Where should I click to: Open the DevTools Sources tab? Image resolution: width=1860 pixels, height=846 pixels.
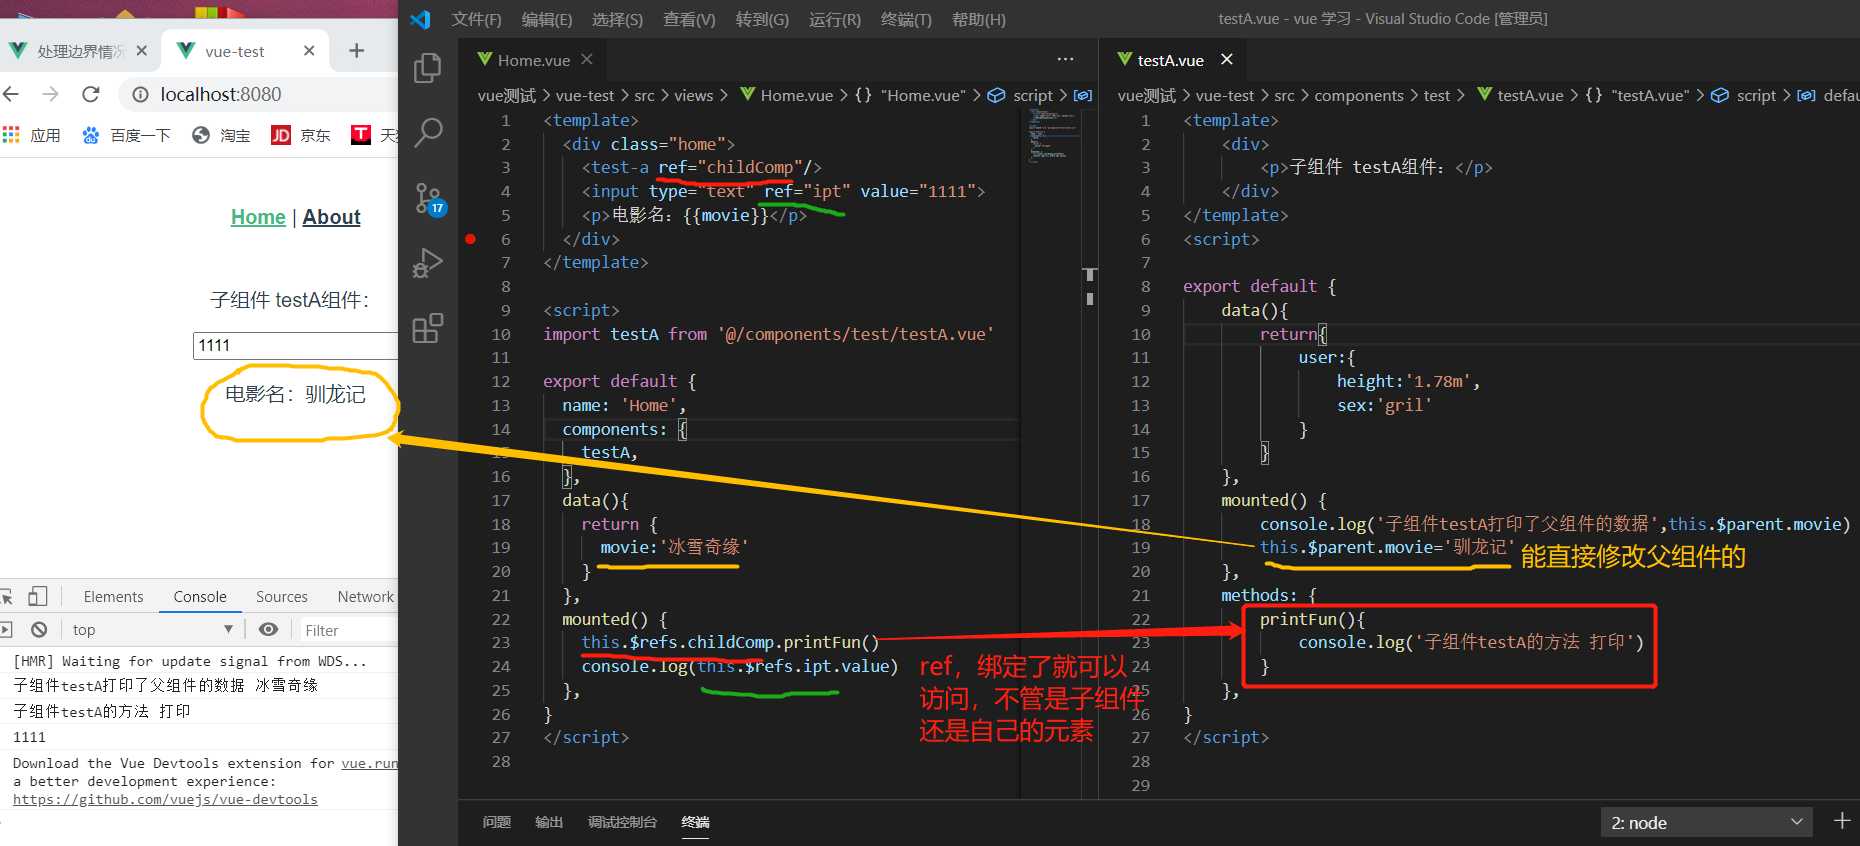tap(281, 597)
